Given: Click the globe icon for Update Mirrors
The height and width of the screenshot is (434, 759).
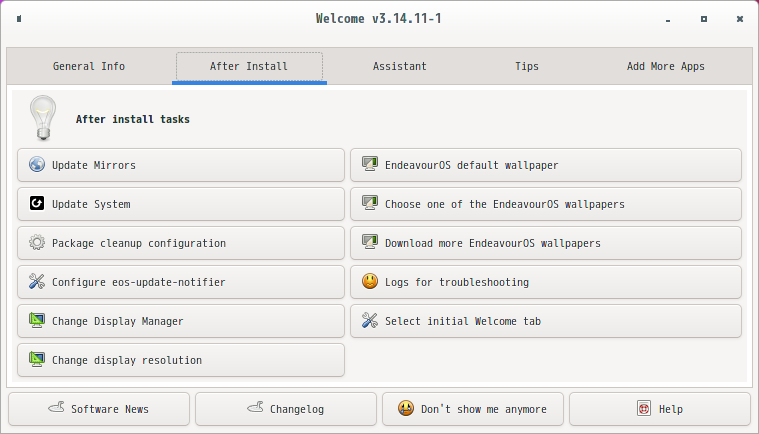Looking at the screenshot, I should (x=37, y=165).
